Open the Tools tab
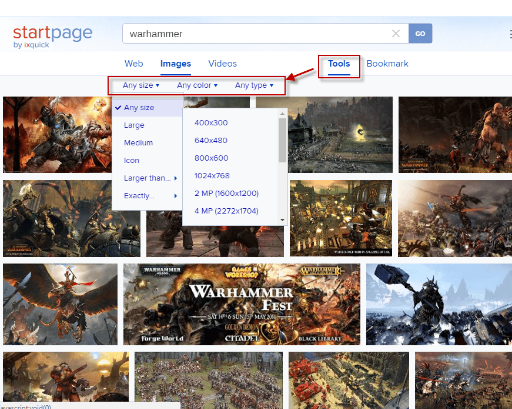The height and width of the screenshot is (409, 512). 339,64
